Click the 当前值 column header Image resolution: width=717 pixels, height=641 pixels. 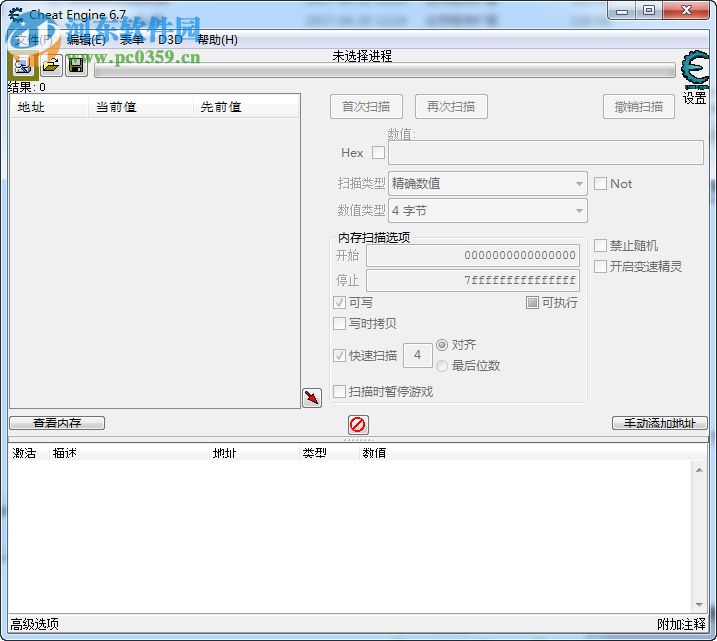click(x=140, y=107)
